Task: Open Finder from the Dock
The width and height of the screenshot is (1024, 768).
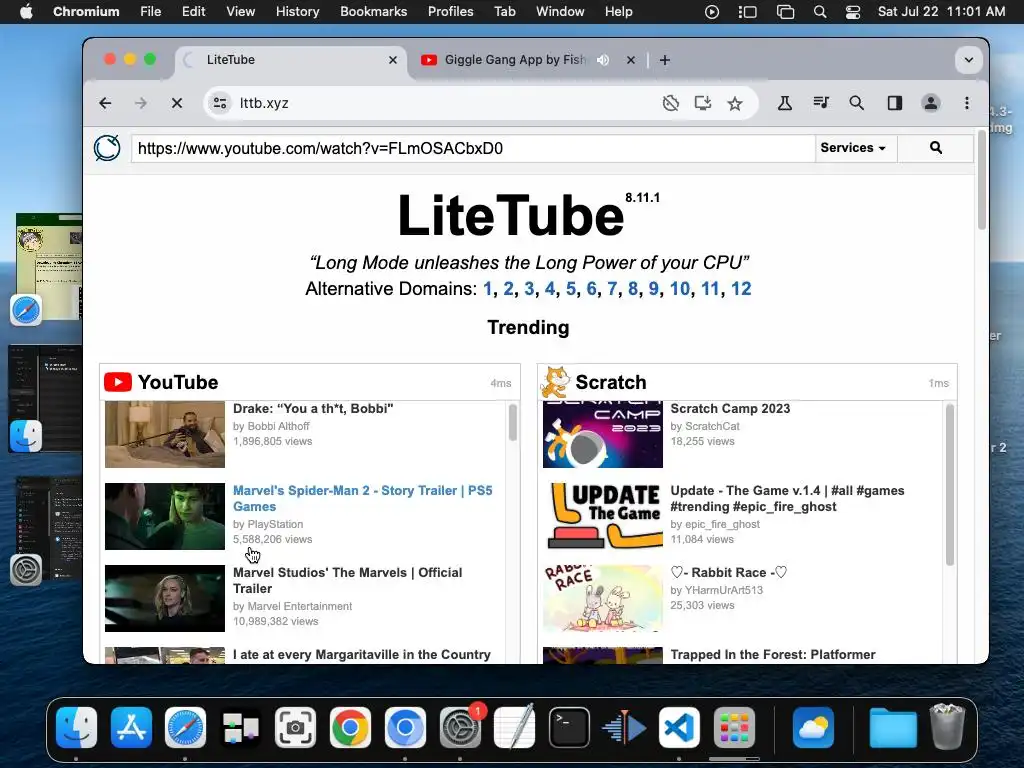Action: coord(76,727)
